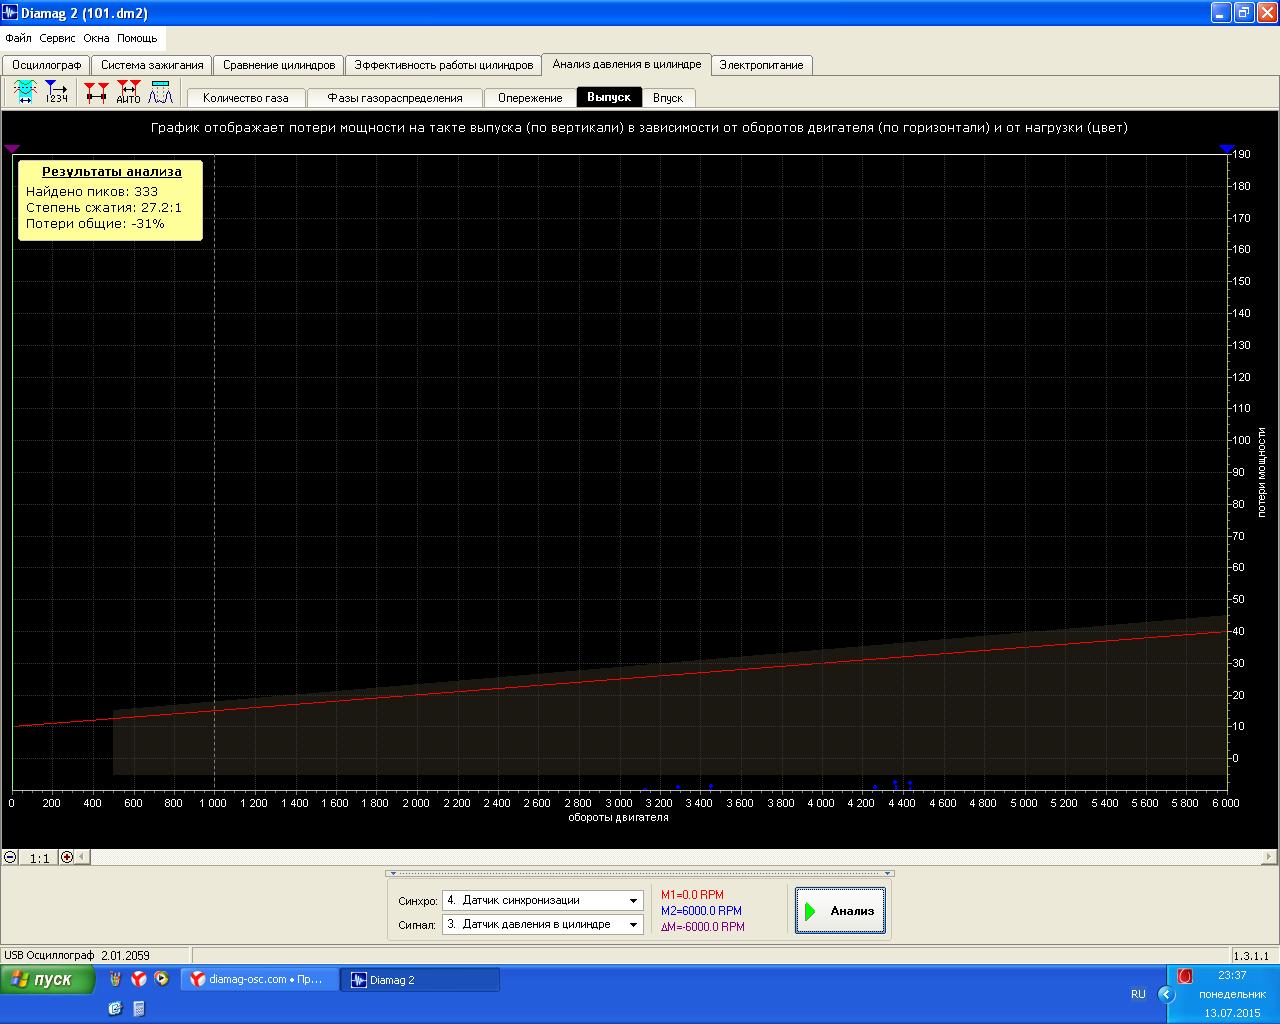
Task: Launch Yandex browser from quick launch
Action: (139, 979)
